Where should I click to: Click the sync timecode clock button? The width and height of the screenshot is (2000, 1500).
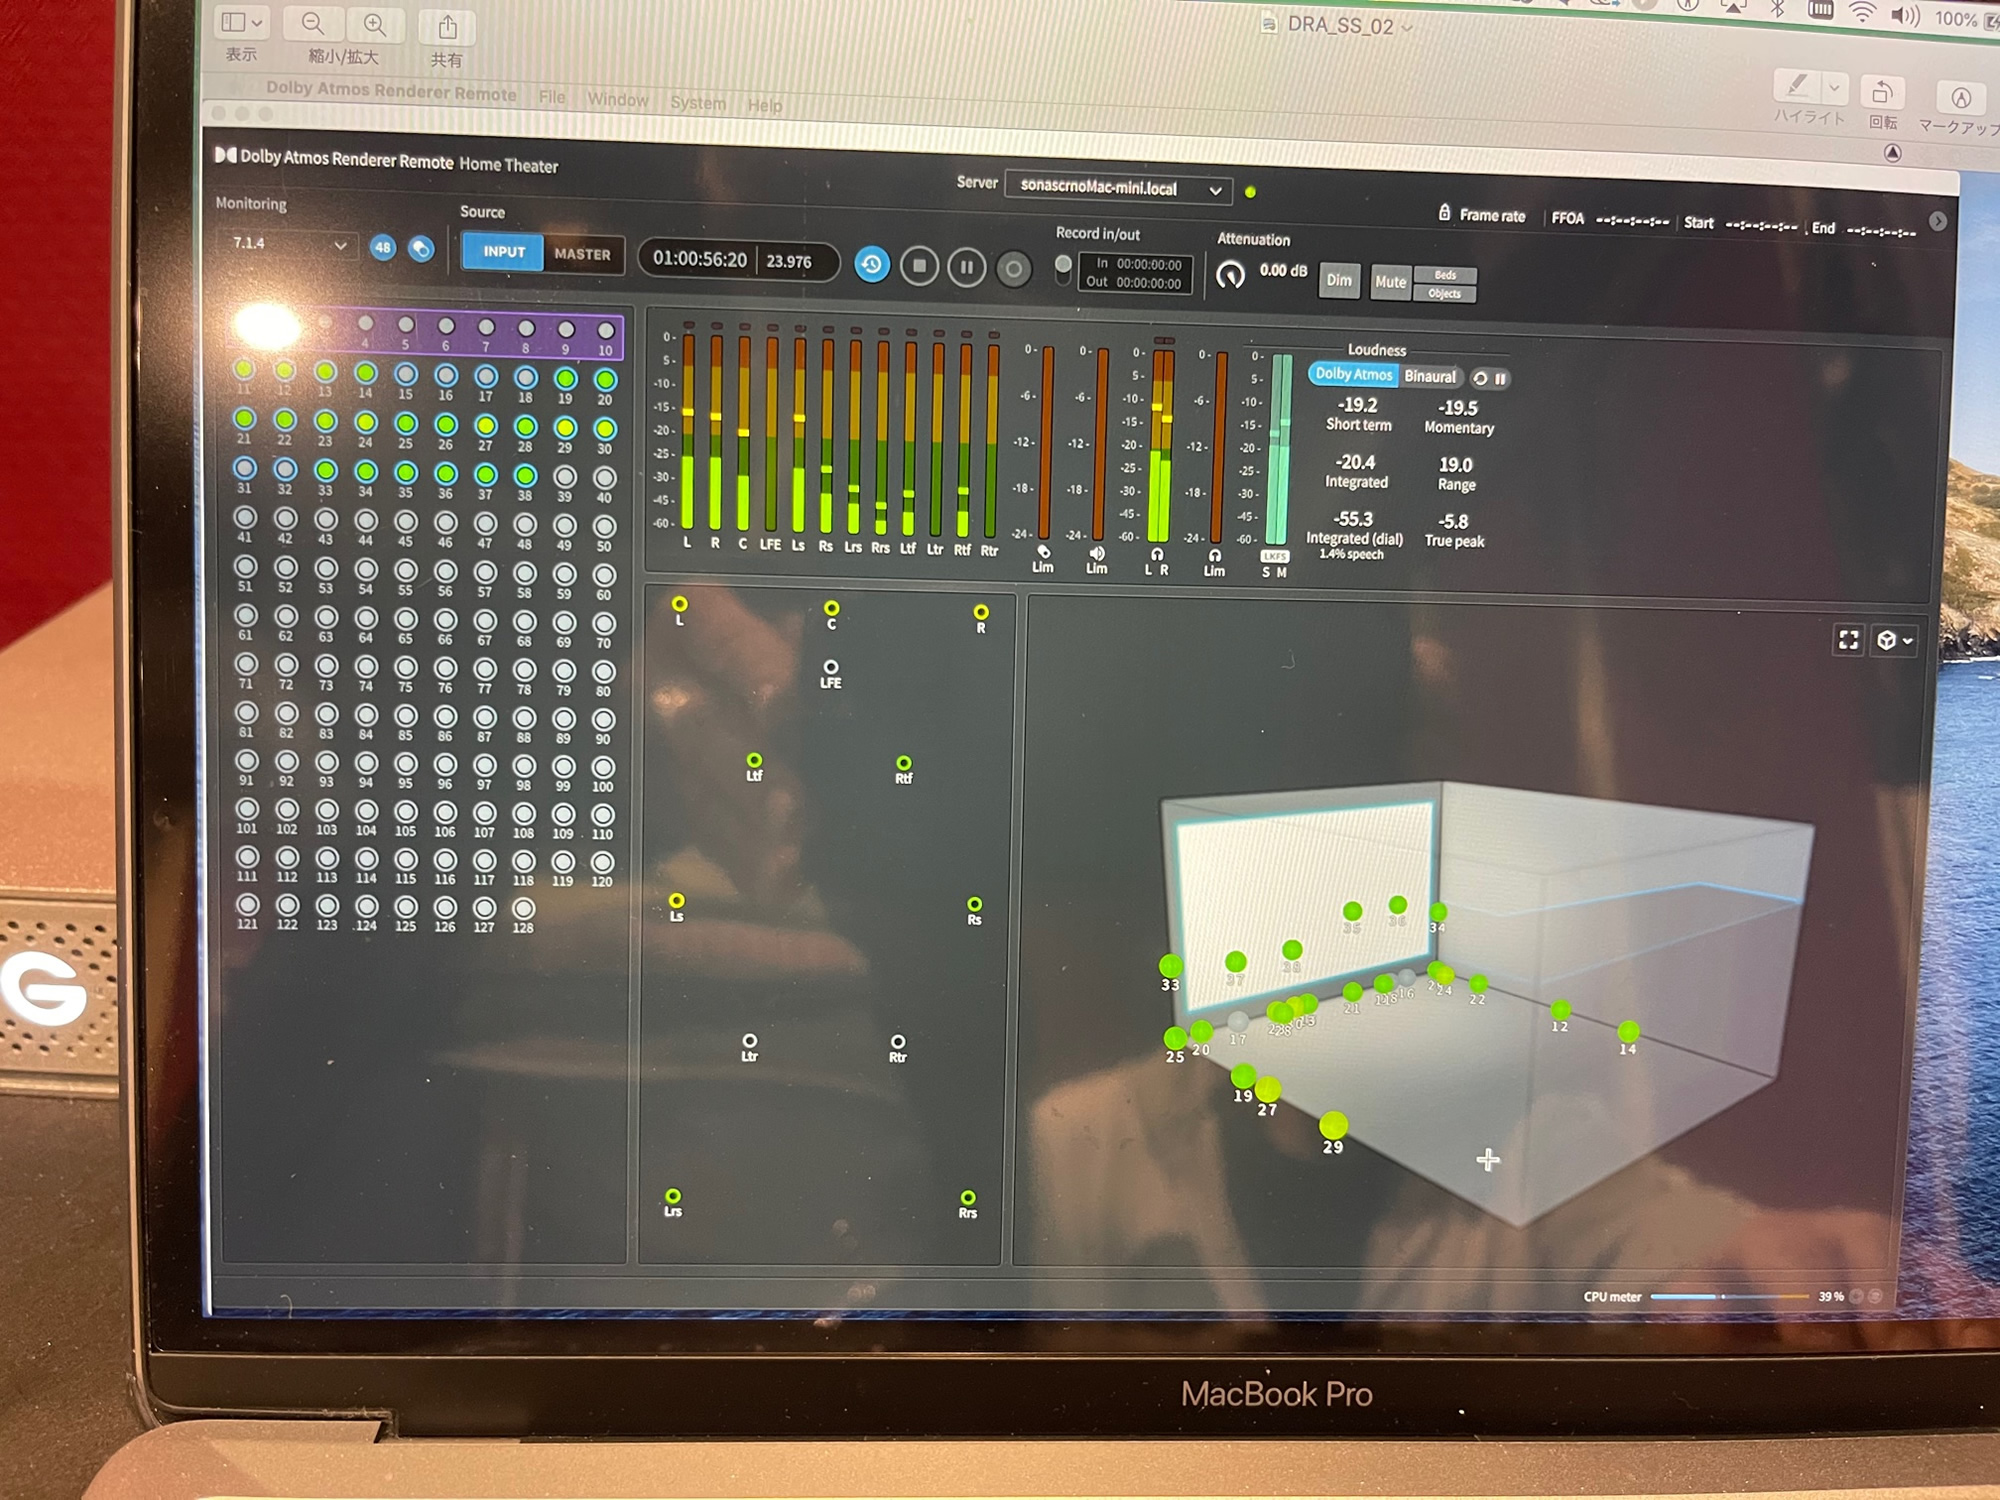pyautogui.click(x=872, y=265)
